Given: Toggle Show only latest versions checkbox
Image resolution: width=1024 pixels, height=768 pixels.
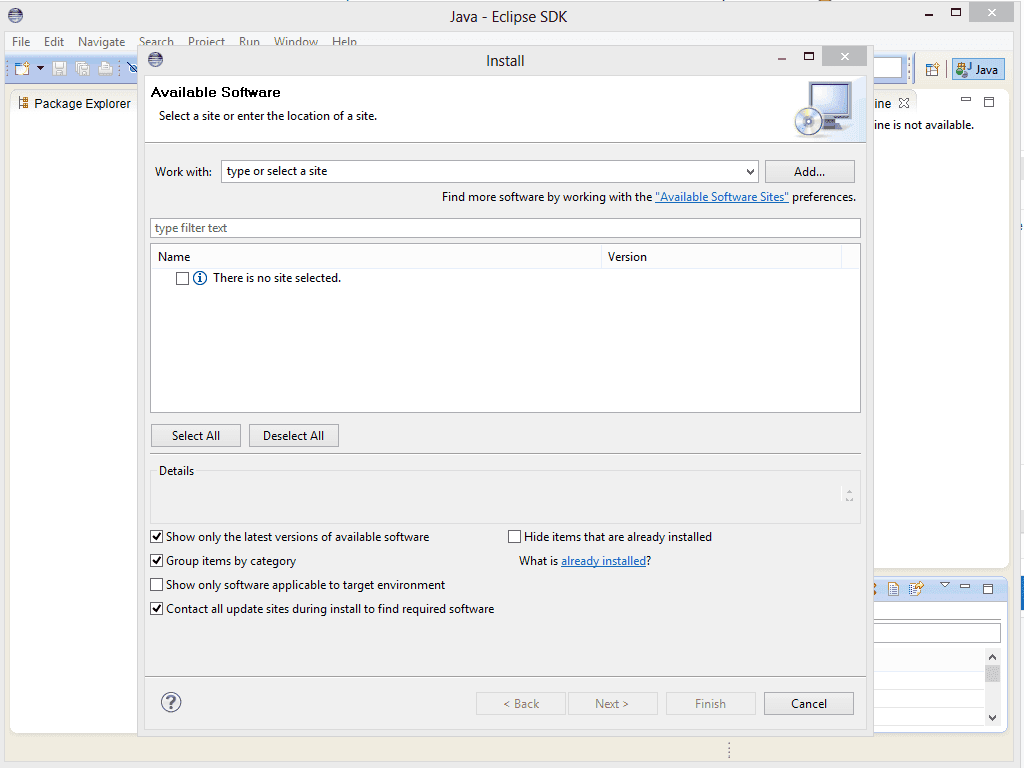Looking at the screenshot, I should click(157, 537).
